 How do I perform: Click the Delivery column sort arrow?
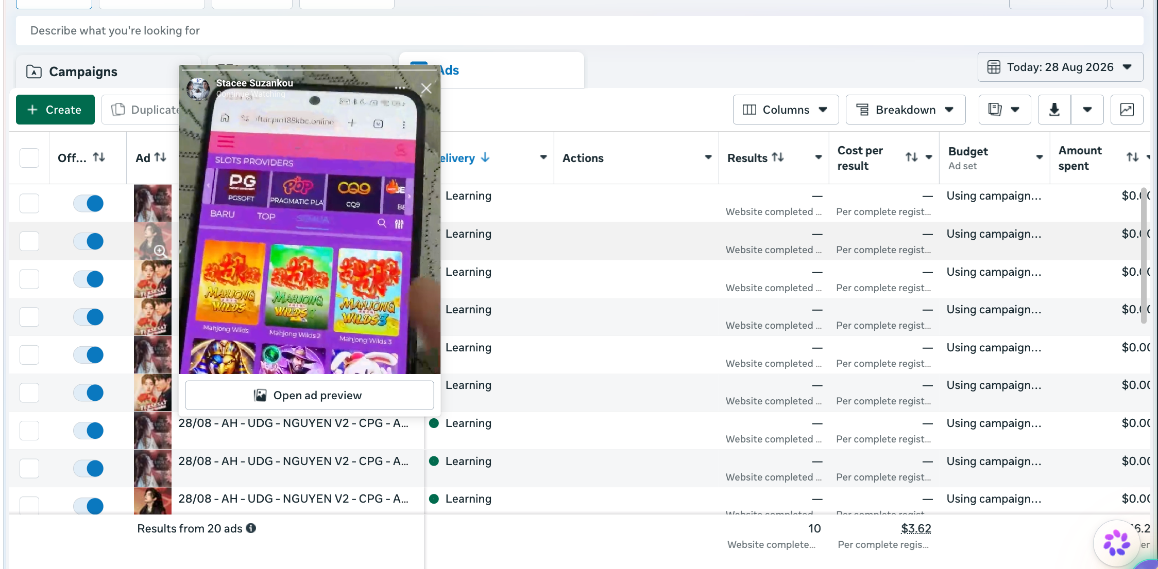(x=485, y=157)
